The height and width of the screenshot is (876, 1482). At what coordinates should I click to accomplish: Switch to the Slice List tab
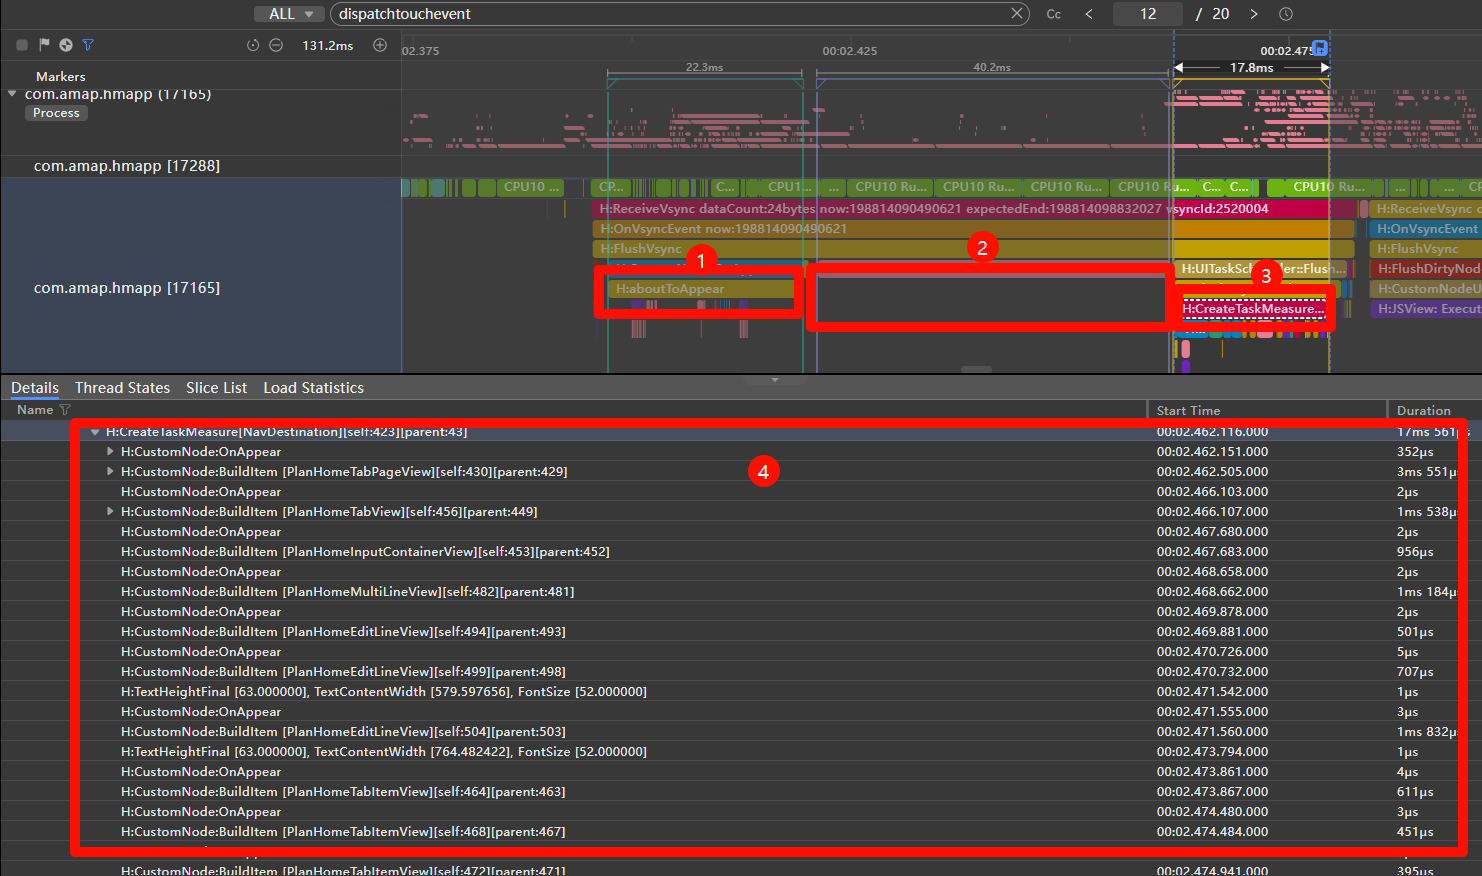216,388
